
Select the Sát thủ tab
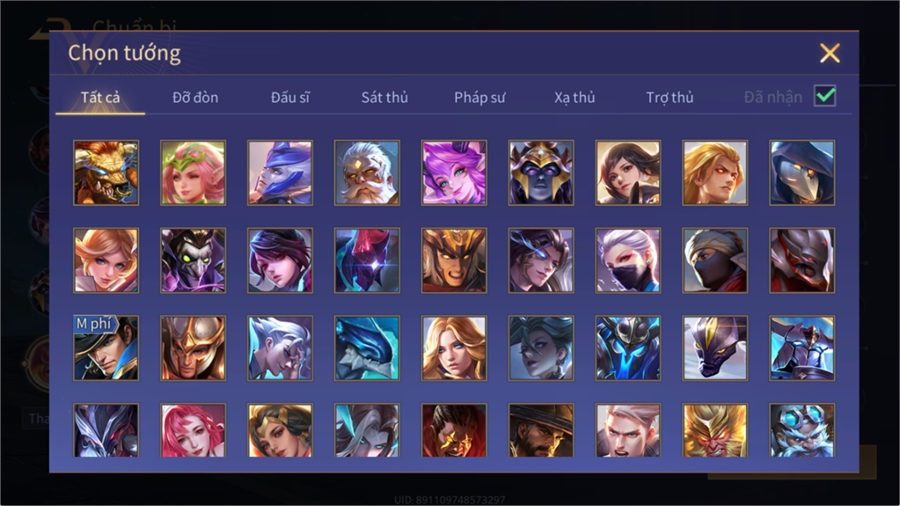[385, 98]
